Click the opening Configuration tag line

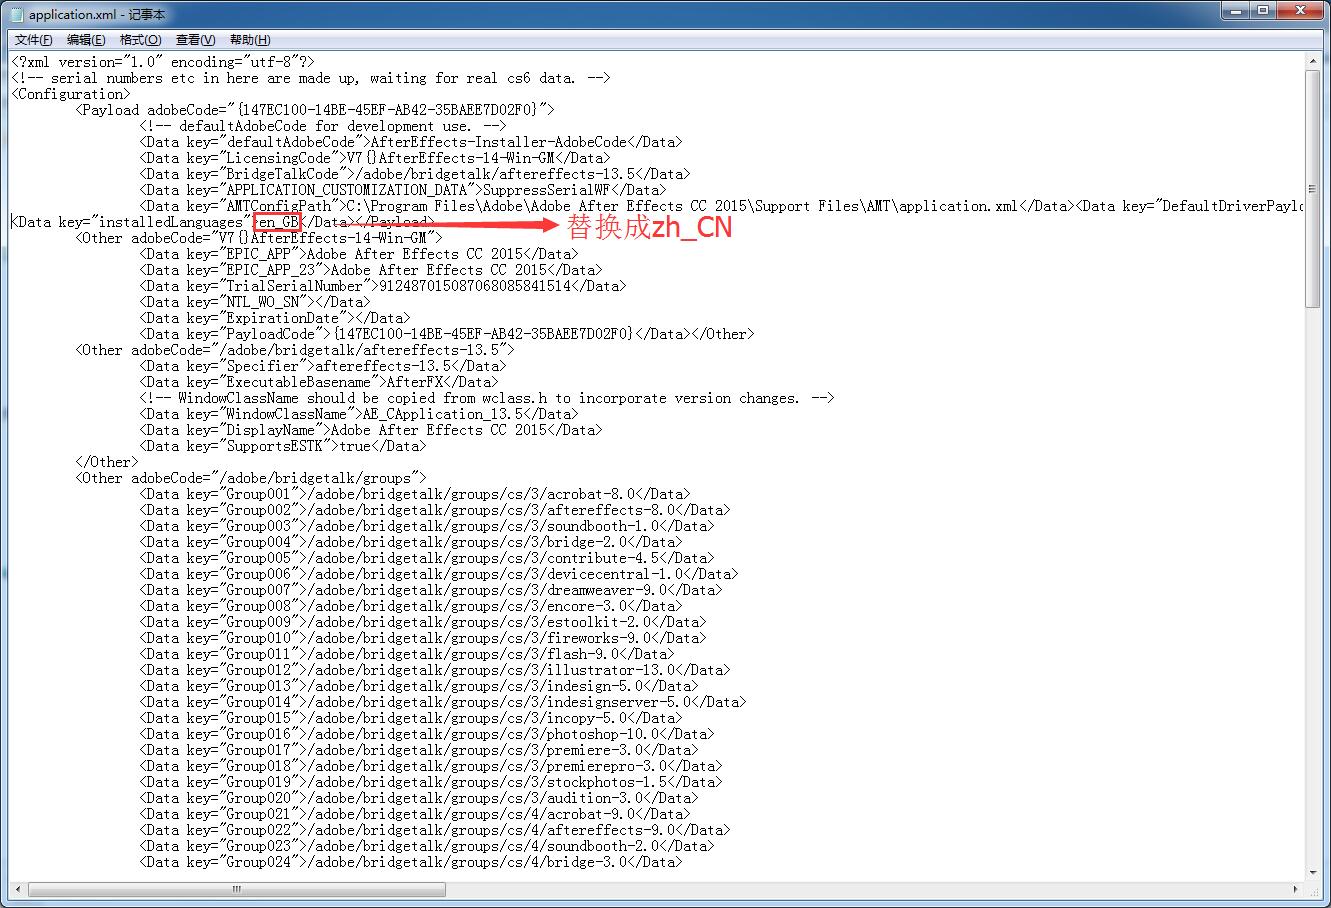(70, 94)
